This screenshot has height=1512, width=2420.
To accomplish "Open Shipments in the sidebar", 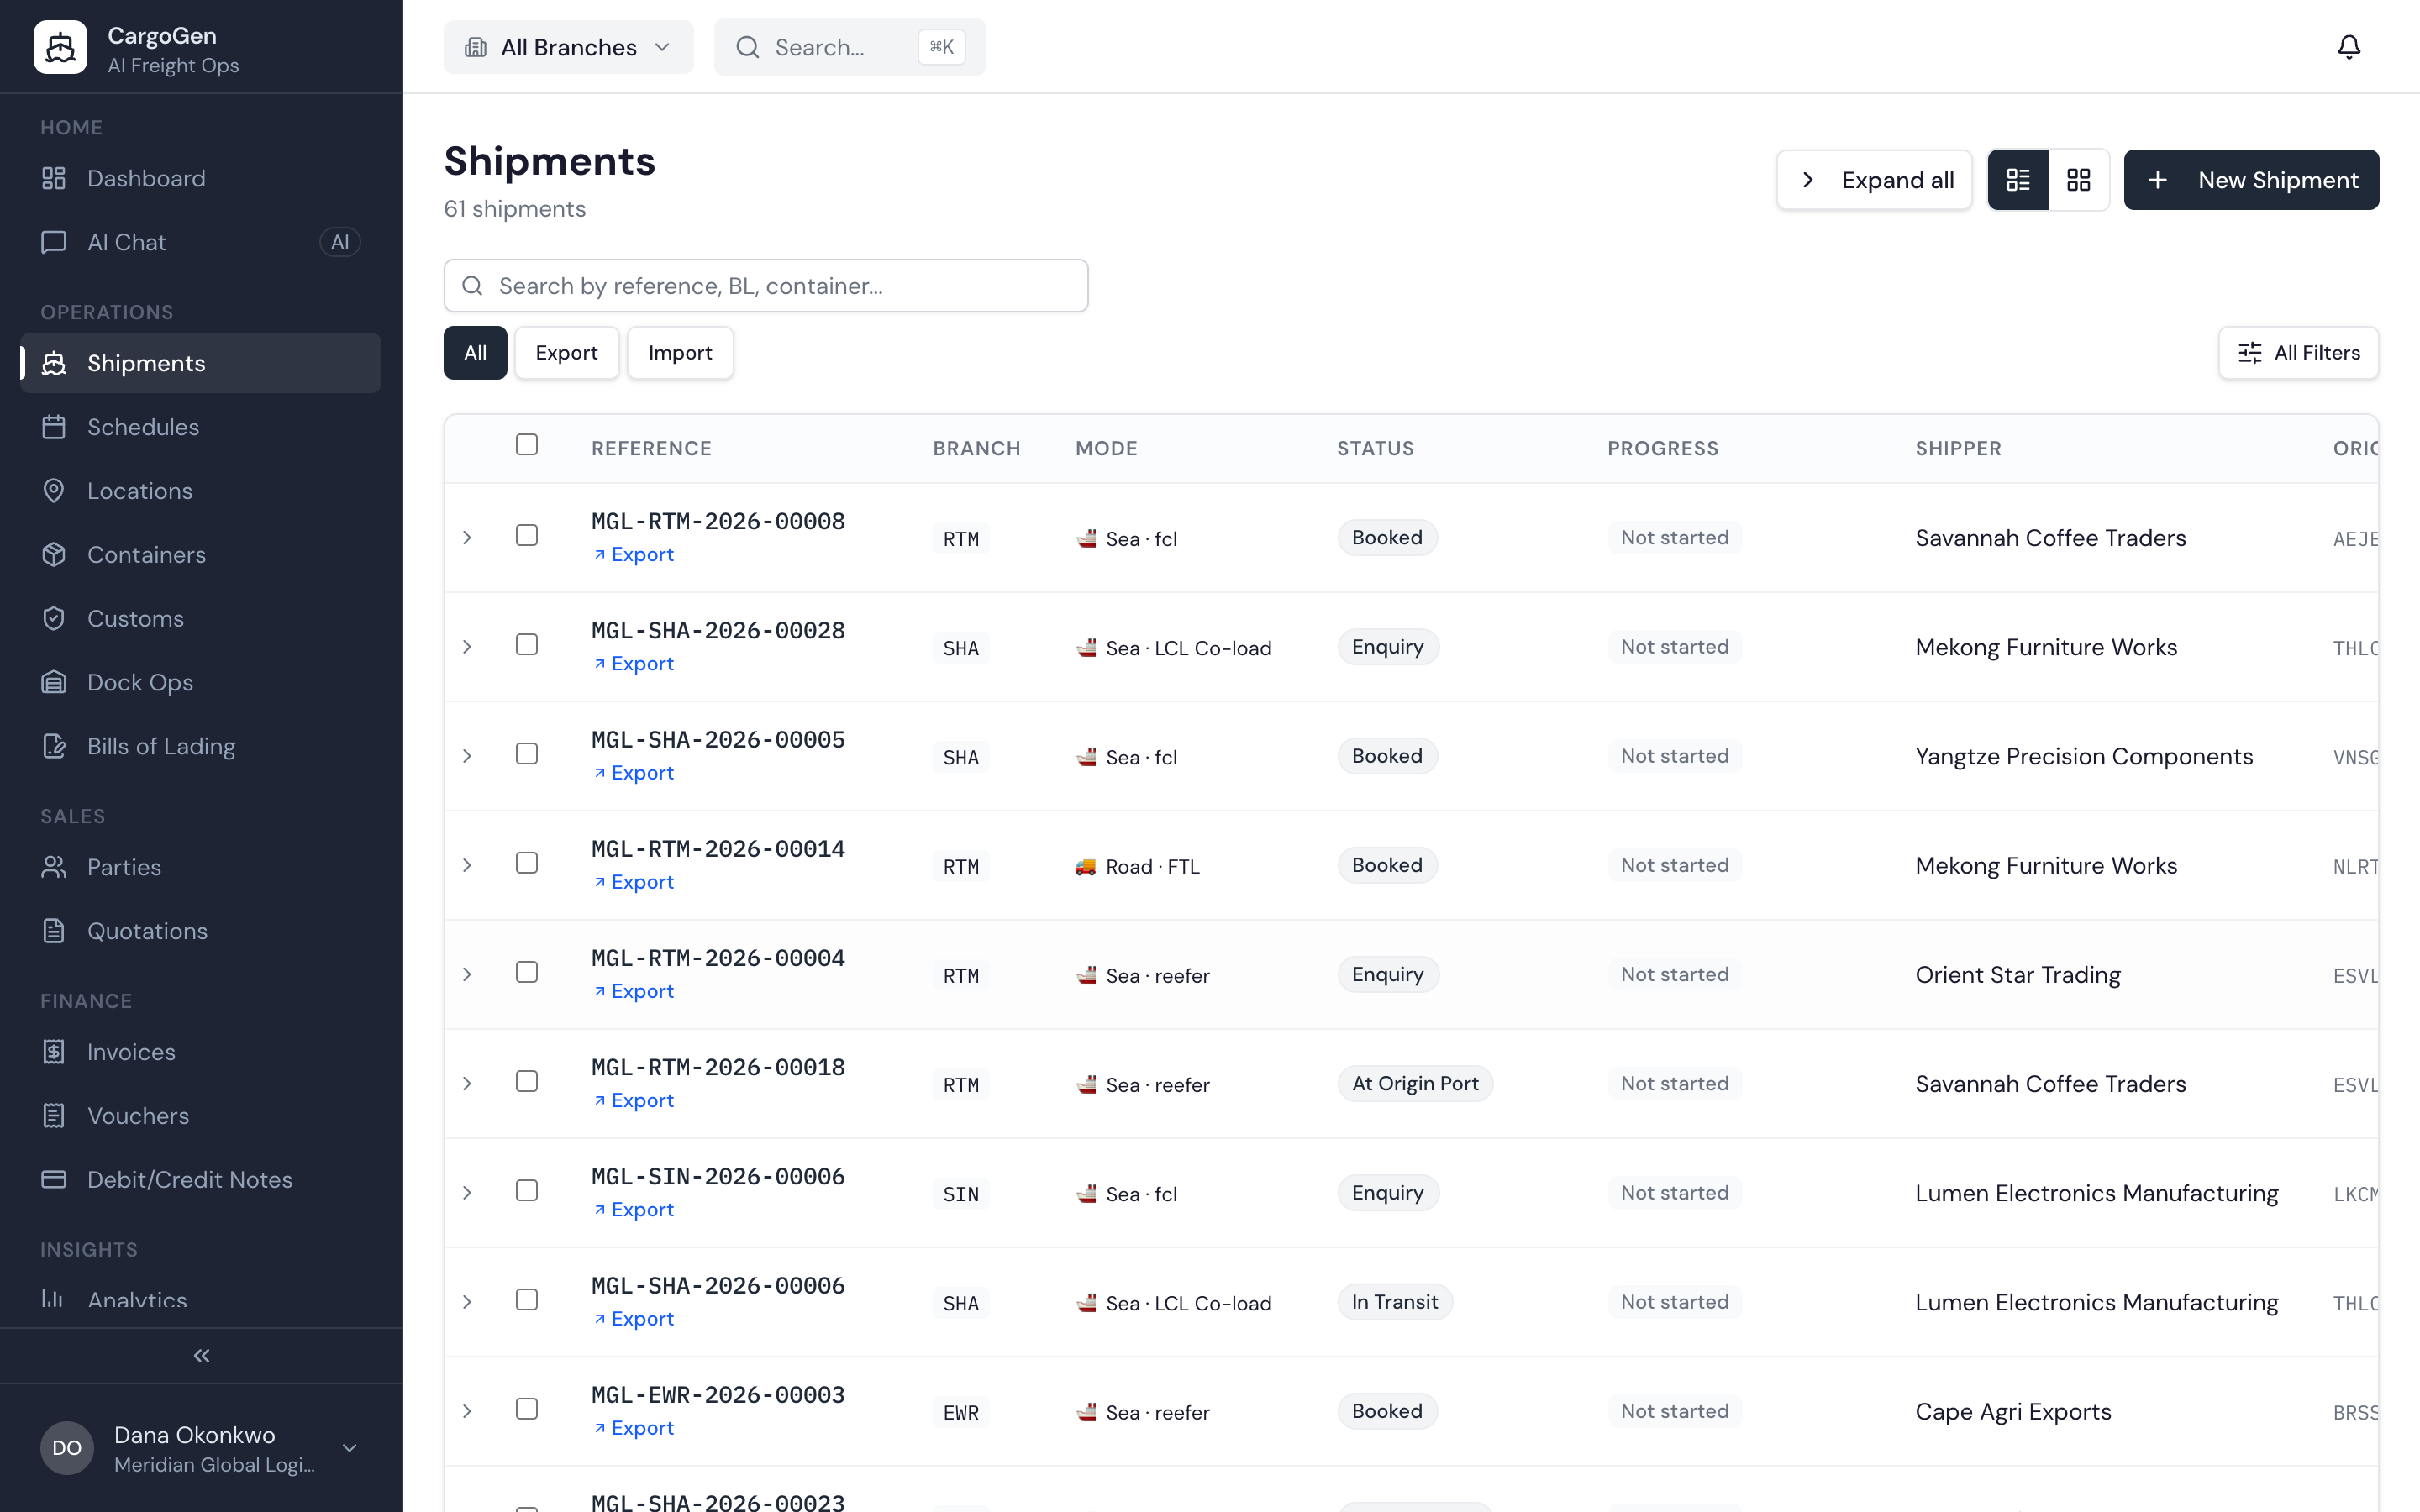I will tap(200, 363).
